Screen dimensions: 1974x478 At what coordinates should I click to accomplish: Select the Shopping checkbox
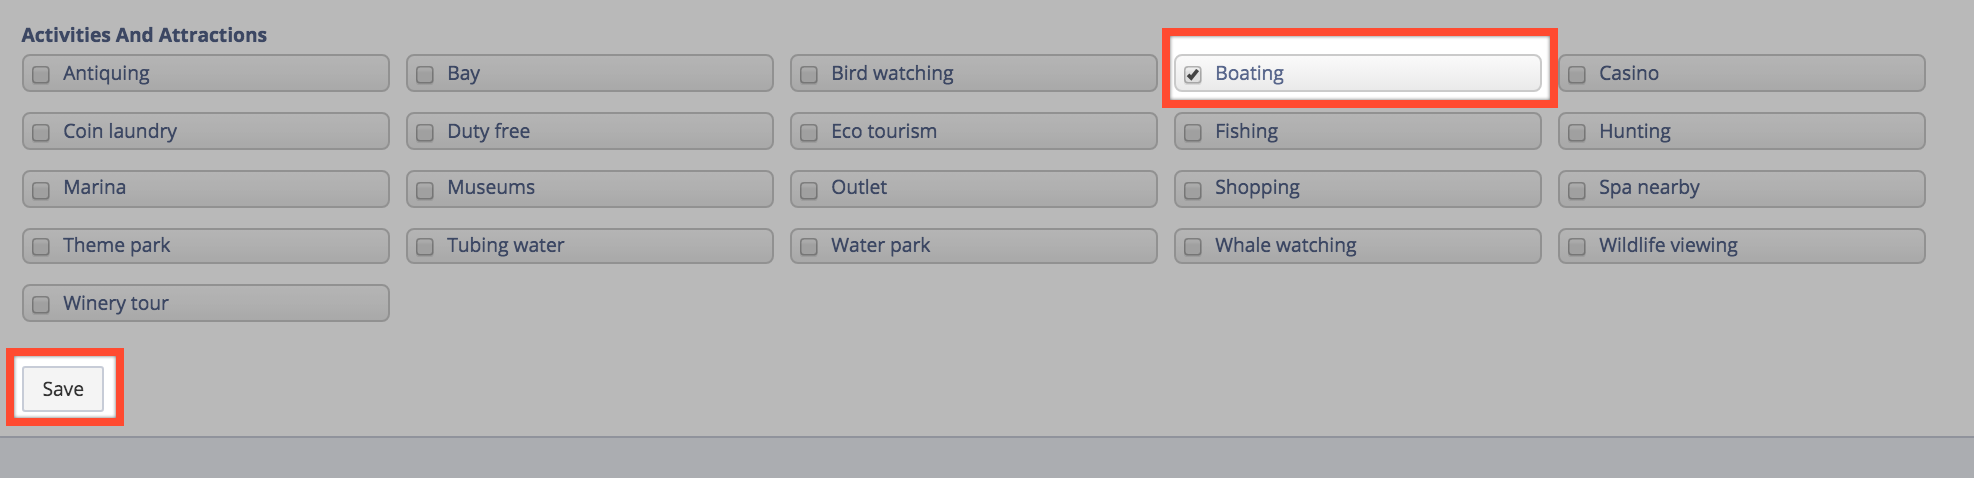pos(1192,189)
